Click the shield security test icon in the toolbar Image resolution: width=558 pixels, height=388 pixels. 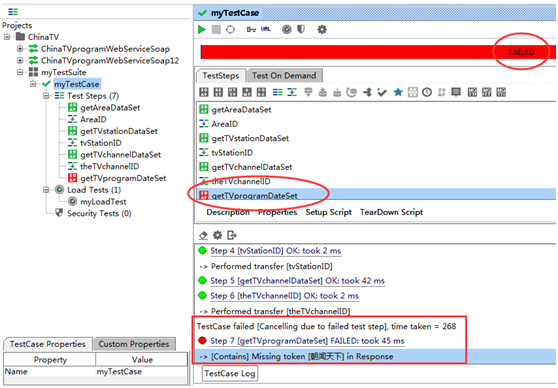click(x=301, y=30)
